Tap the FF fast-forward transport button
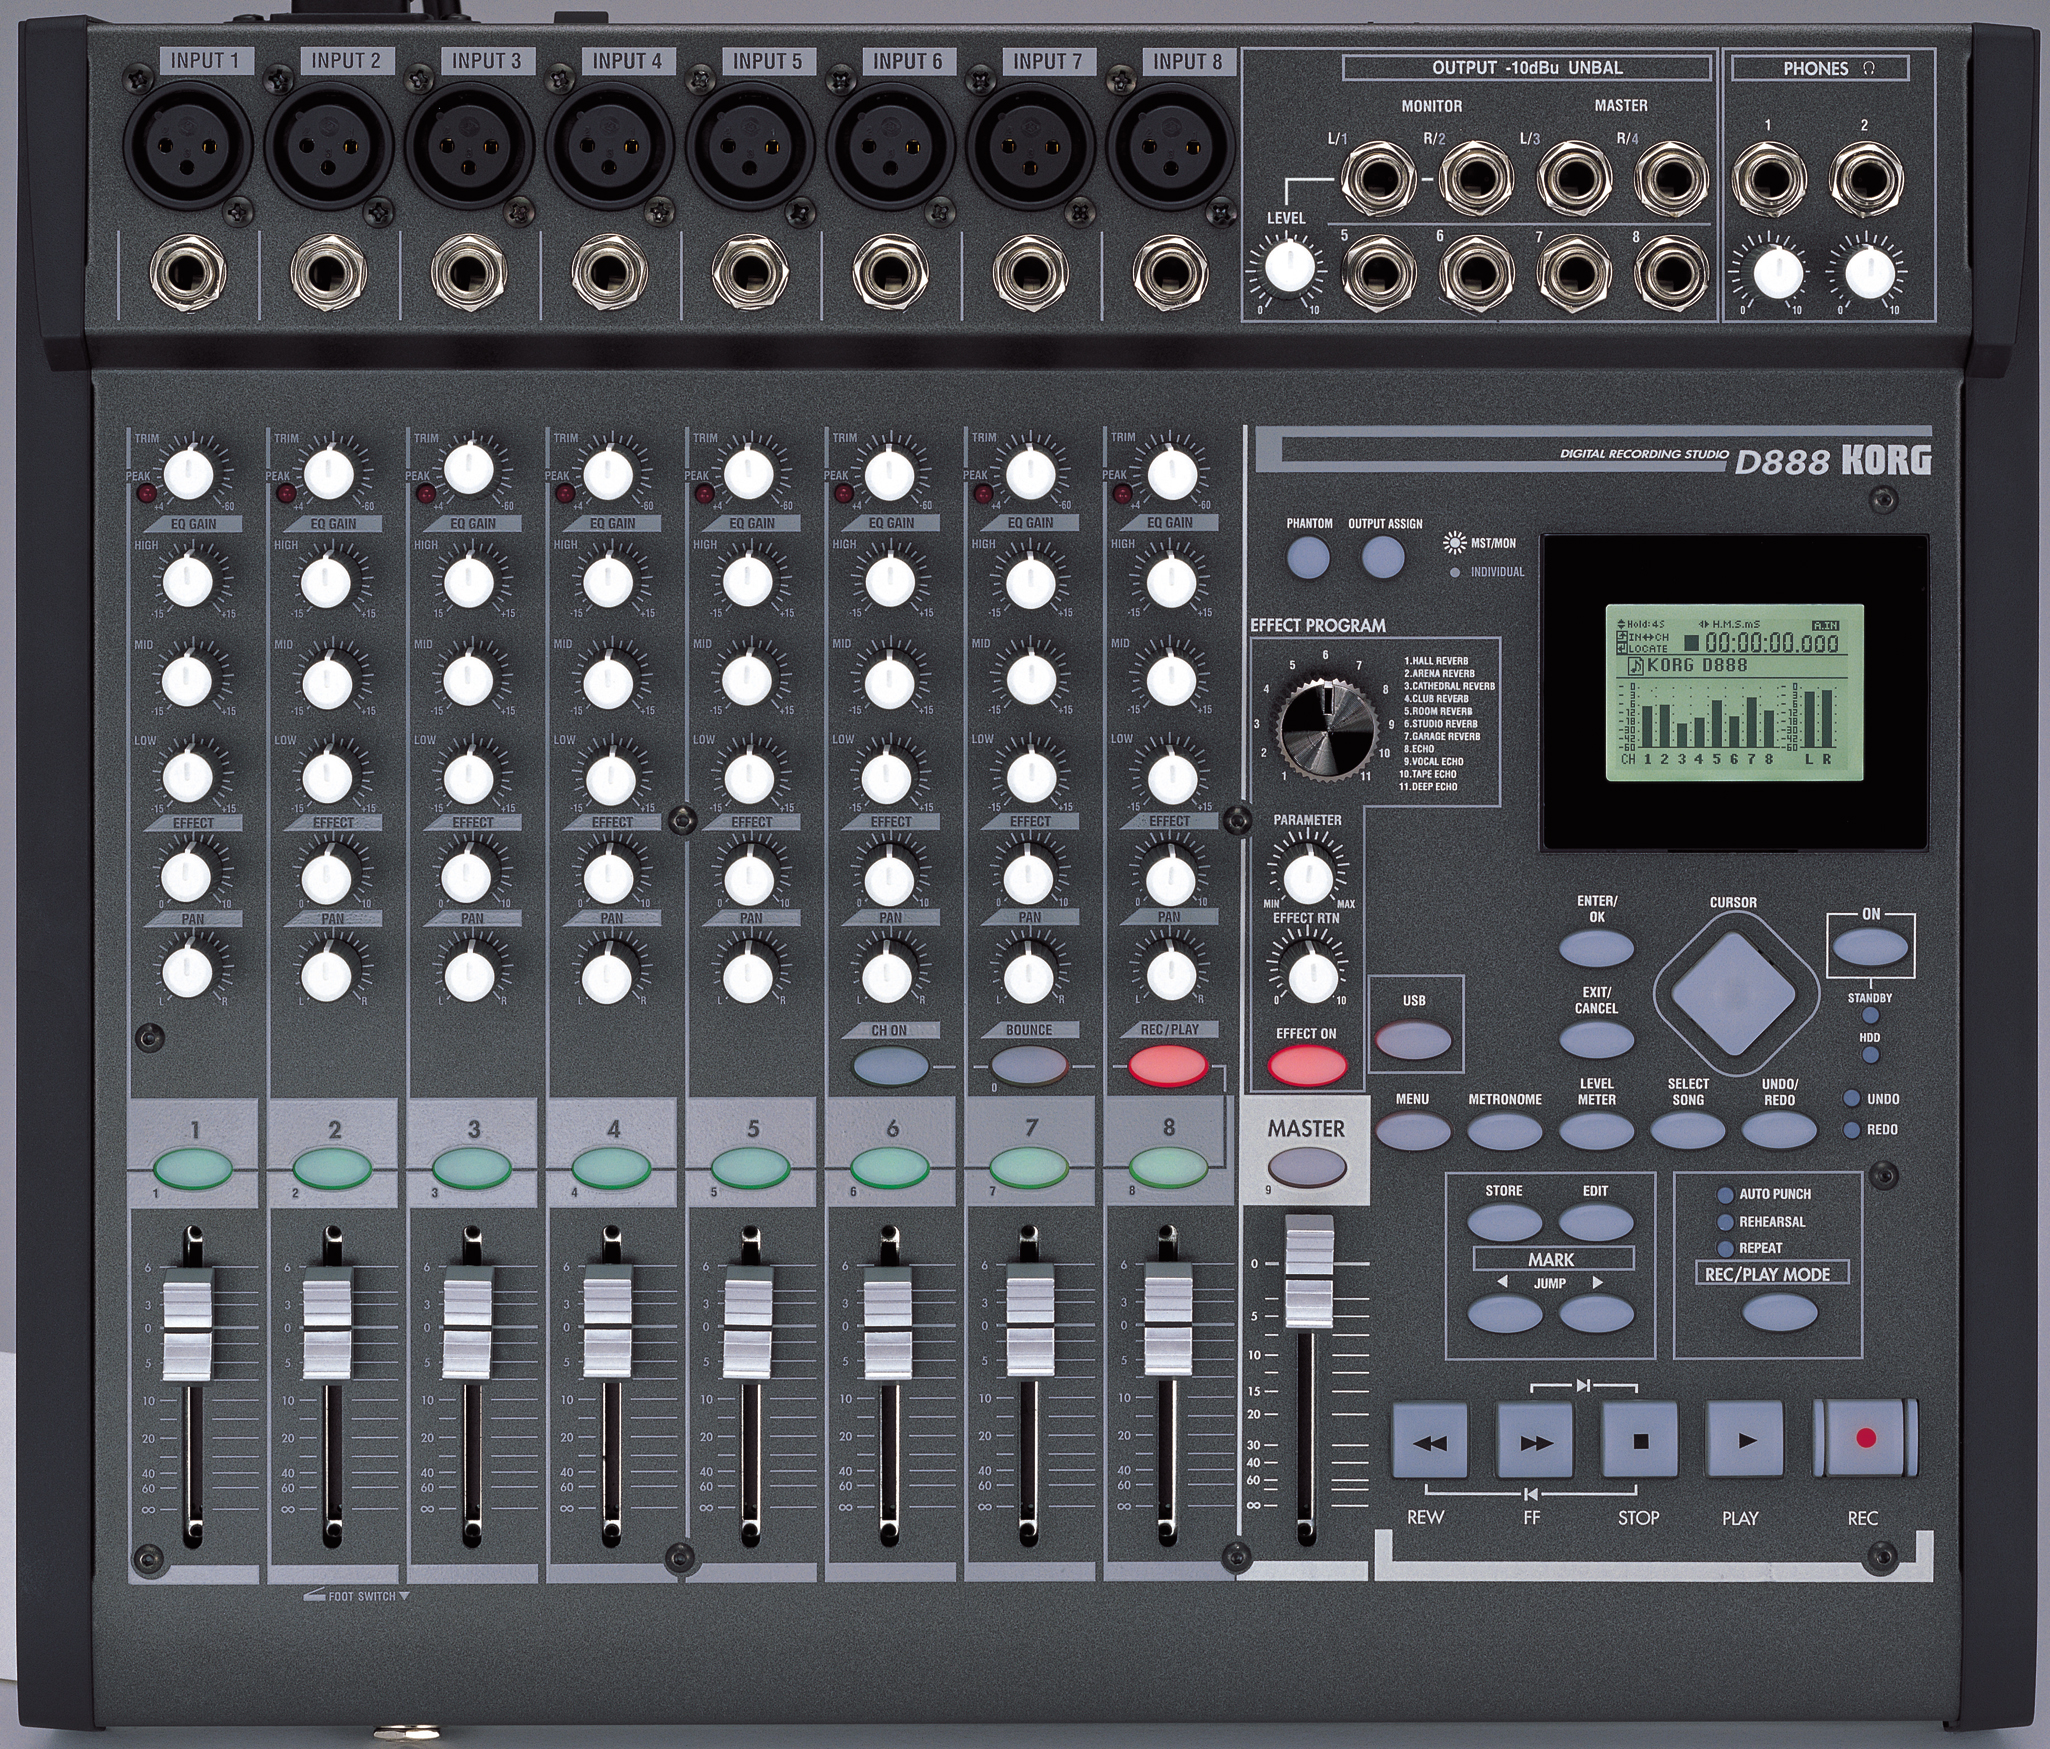This screenshot has height=1749, width=2050. (1535, 1440)
